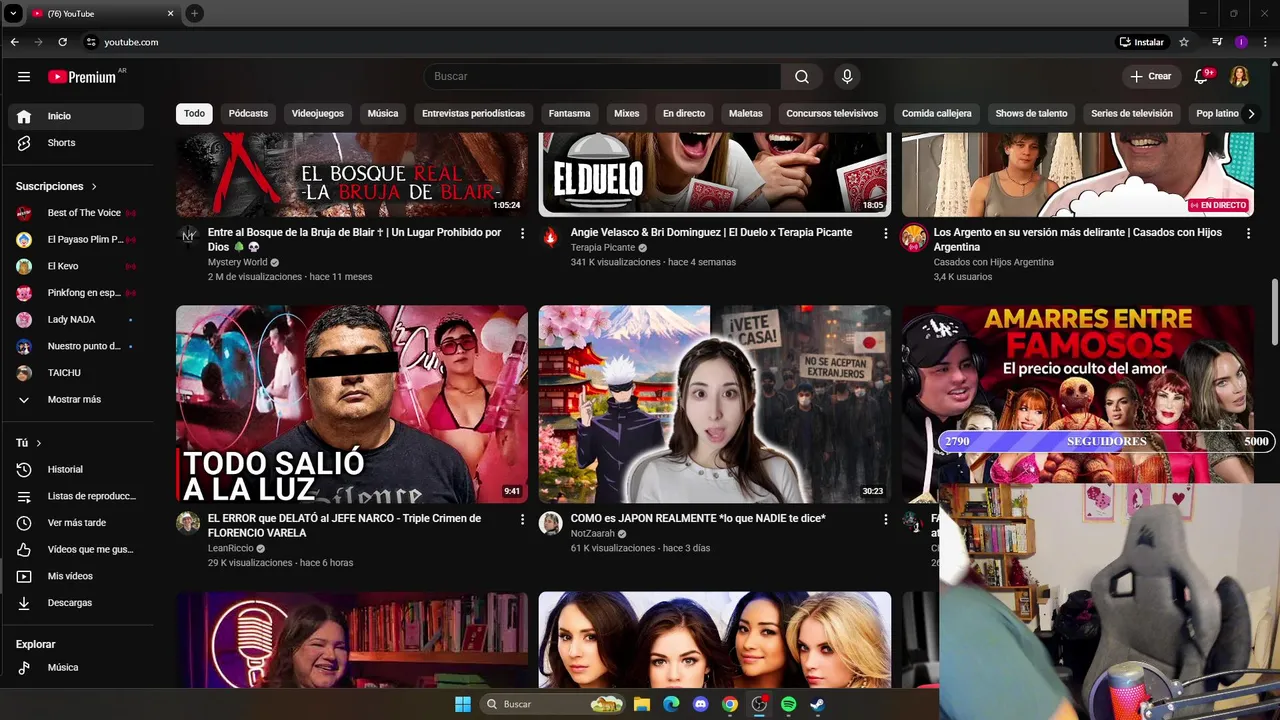Click the search magnifier button
Image resolution: width=1280 pixels, height=720 pixels.
802,77
